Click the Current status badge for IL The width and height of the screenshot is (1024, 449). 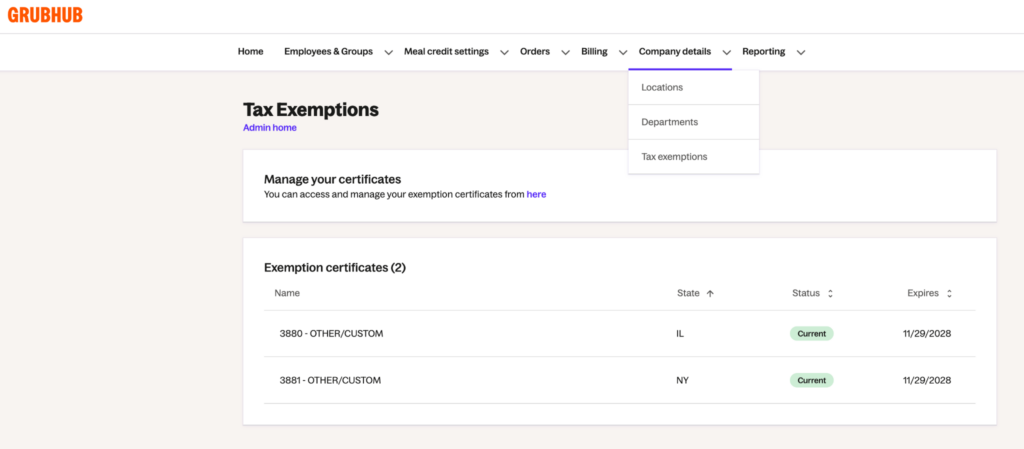(812, 333)
